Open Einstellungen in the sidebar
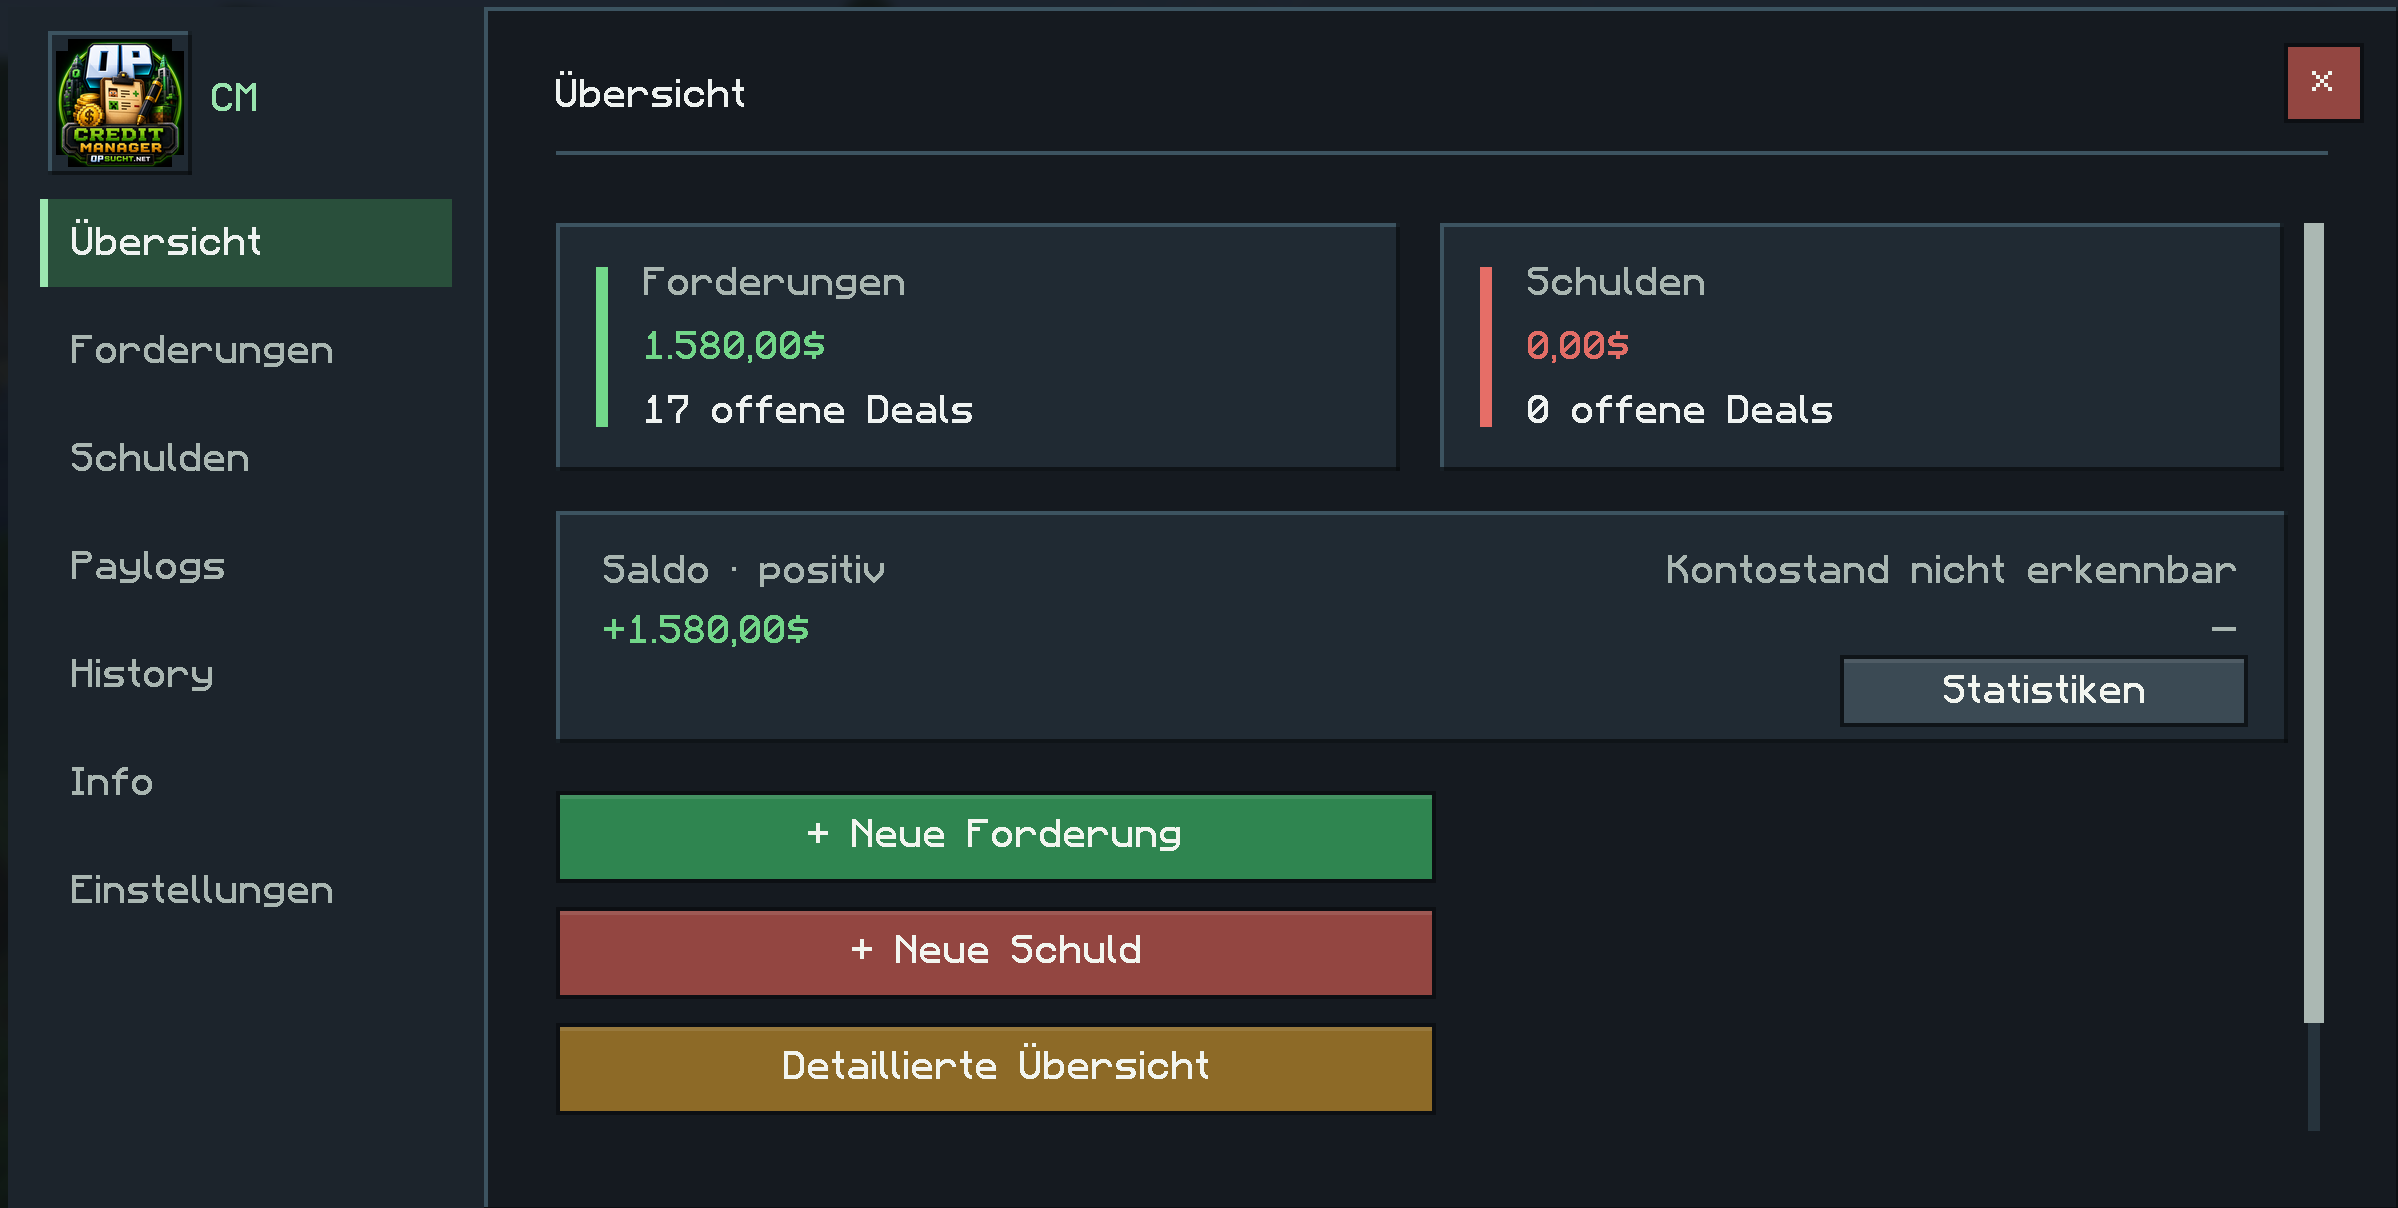 click(246, 891)
